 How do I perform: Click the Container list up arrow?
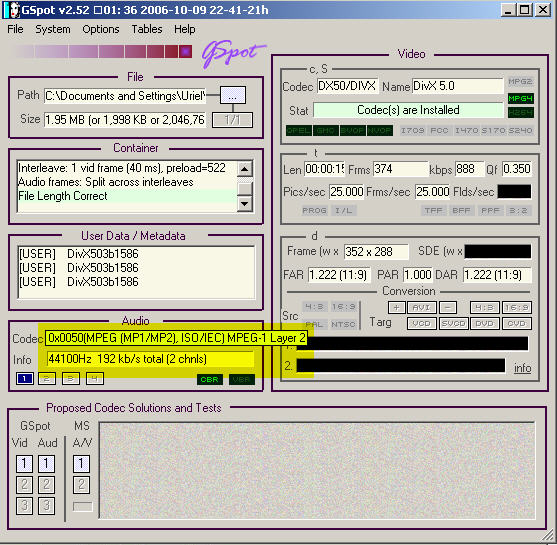244,169
